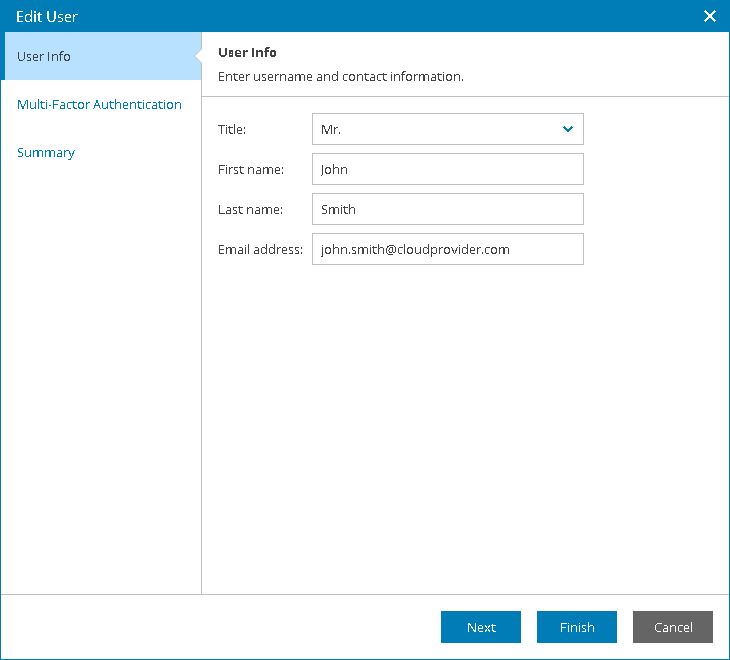Click the Edit User title bar text
The width and height of the screenshot is (730, 660).
pyautogui.click(x=47, y=16)
